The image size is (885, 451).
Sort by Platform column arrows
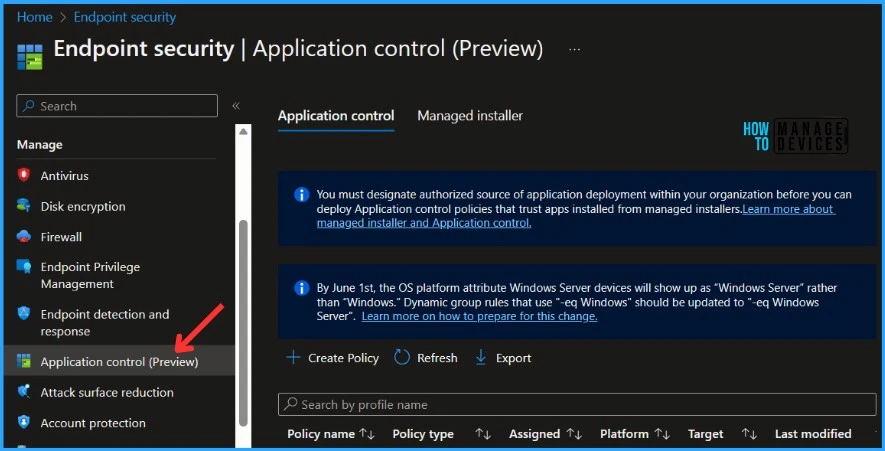[661, 434]
